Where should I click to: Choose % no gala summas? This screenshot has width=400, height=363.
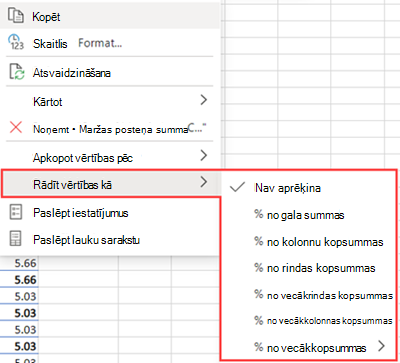tap(309, 215)
